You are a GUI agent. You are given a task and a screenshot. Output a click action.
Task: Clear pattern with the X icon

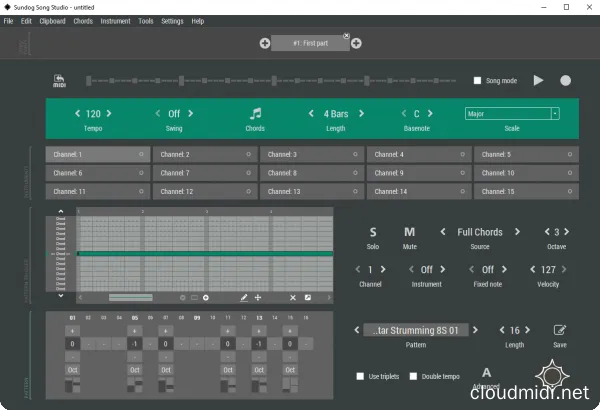[x=293, y=297]
